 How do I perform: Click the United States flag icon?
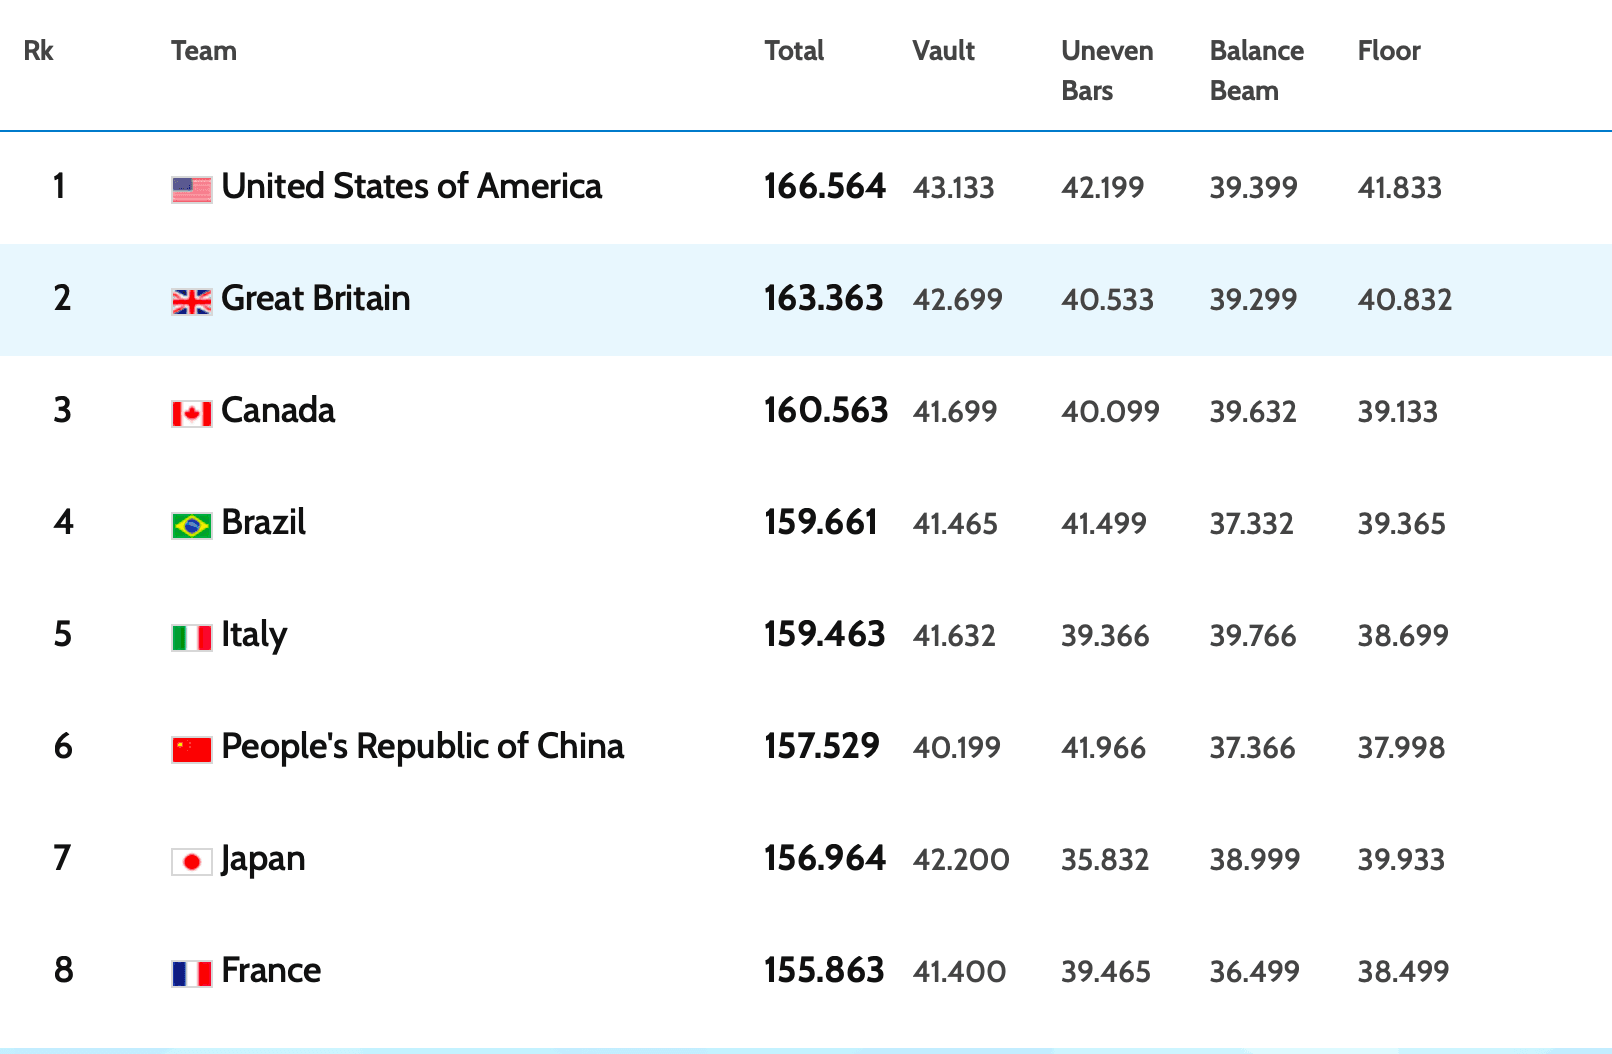(x=191, y=189)
